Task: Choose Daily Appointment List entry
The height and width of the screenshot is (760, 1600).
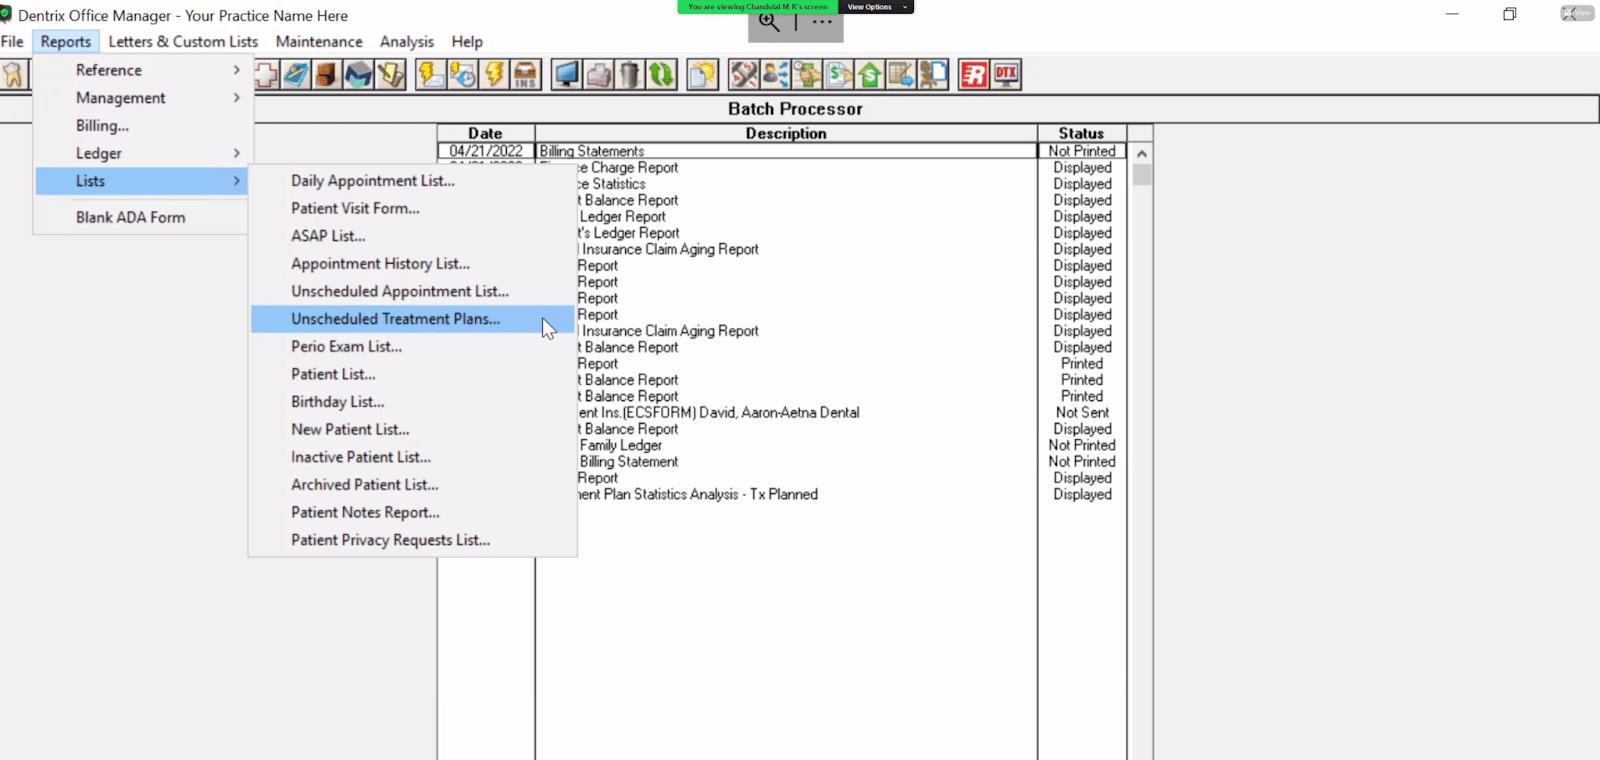Action: [412, 181]
